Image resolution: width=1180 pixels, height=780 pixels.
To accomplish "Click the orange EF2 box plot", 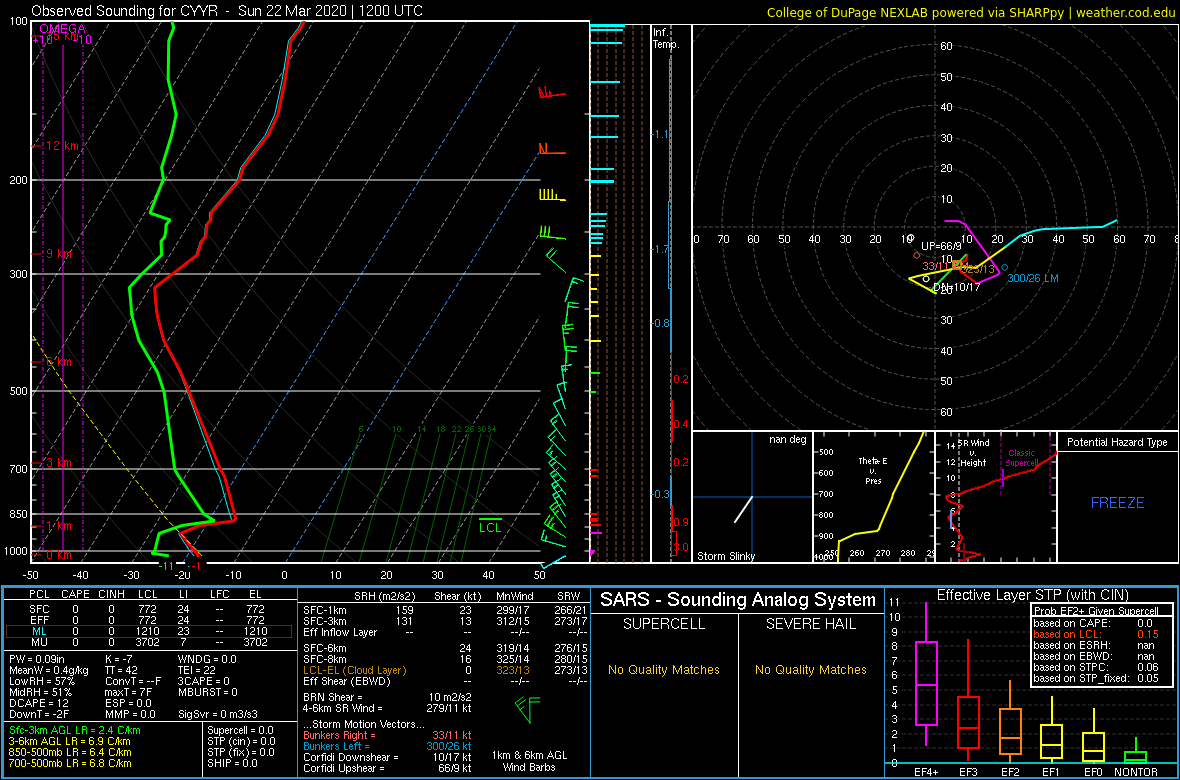I will pos(1009,730).
